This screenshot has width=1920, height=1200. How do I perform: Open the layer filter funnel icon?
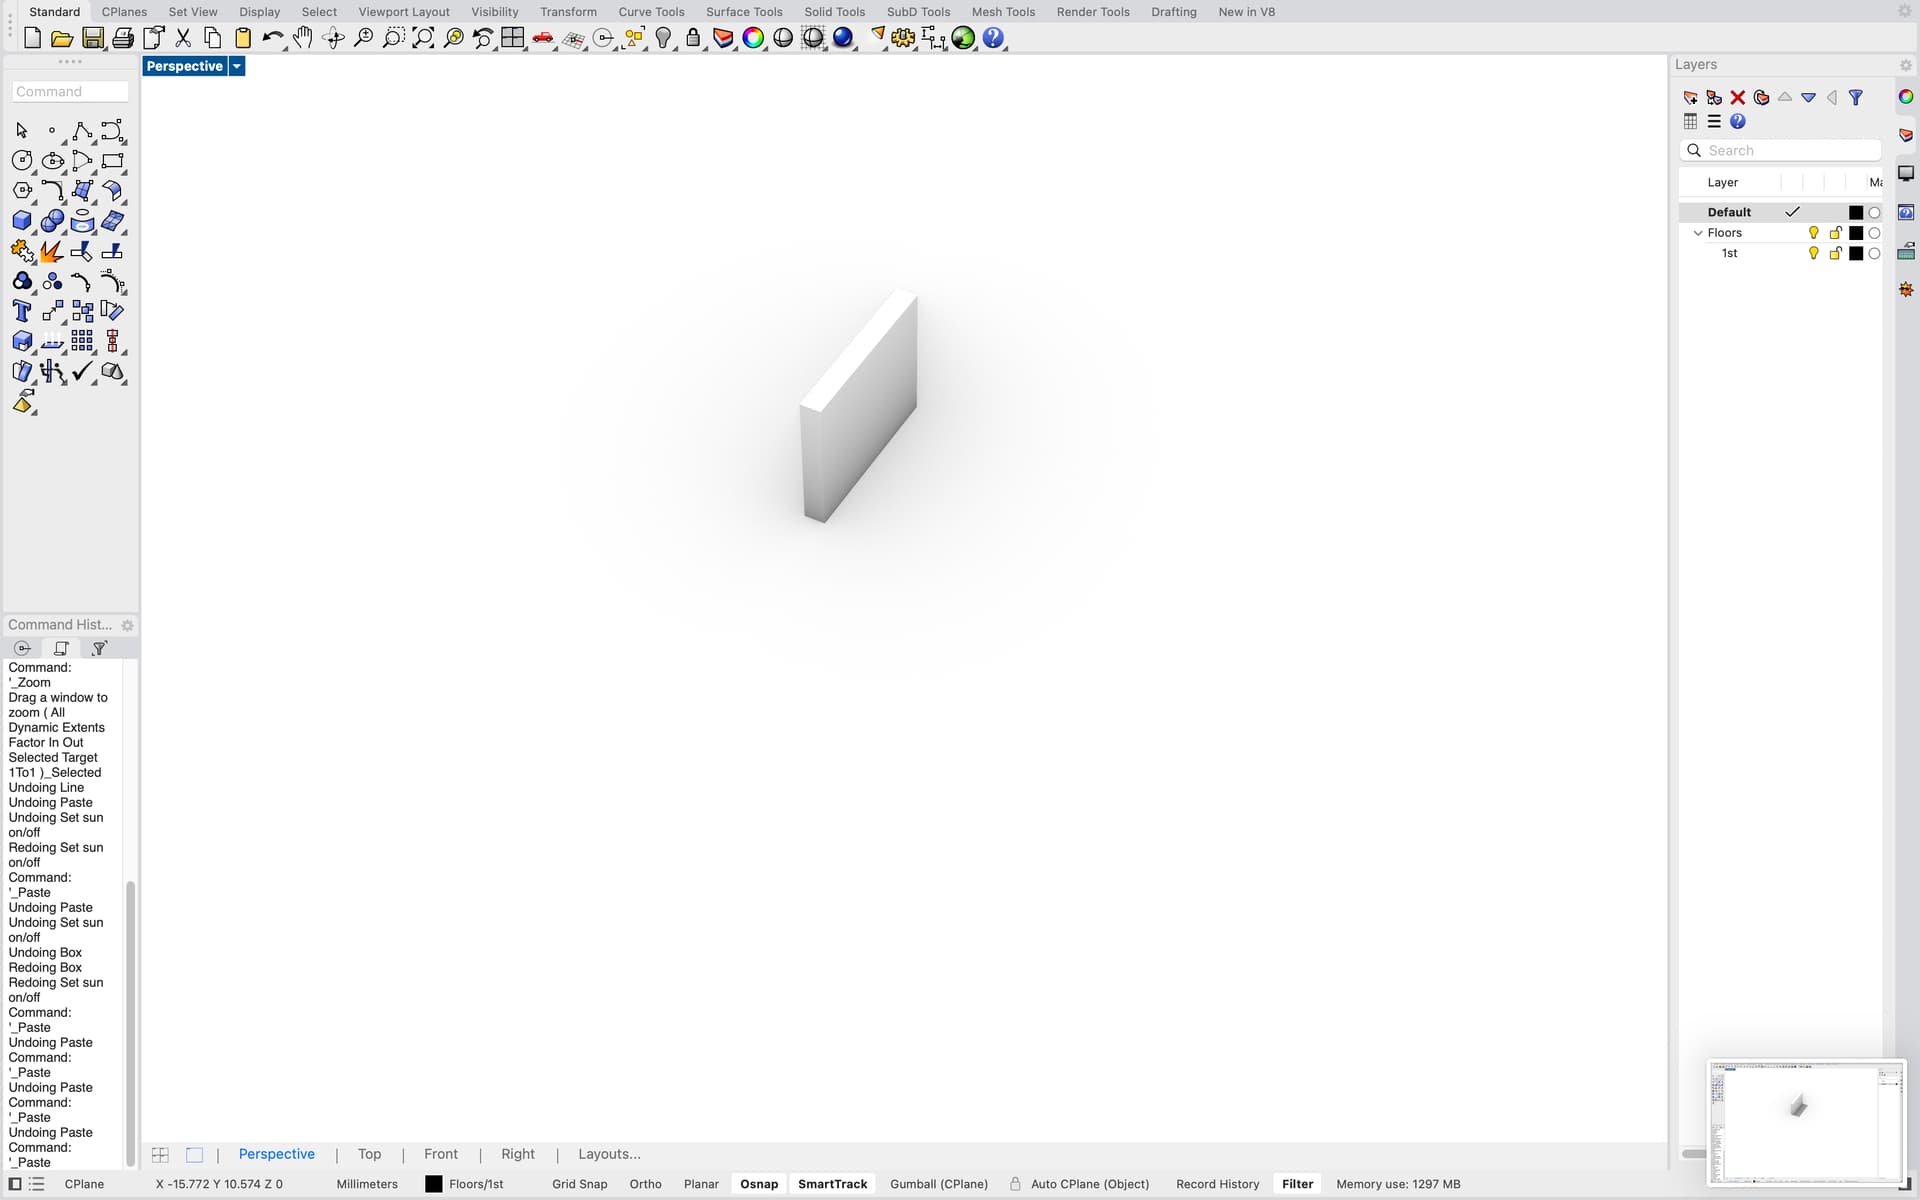(x=1856, y=97)
